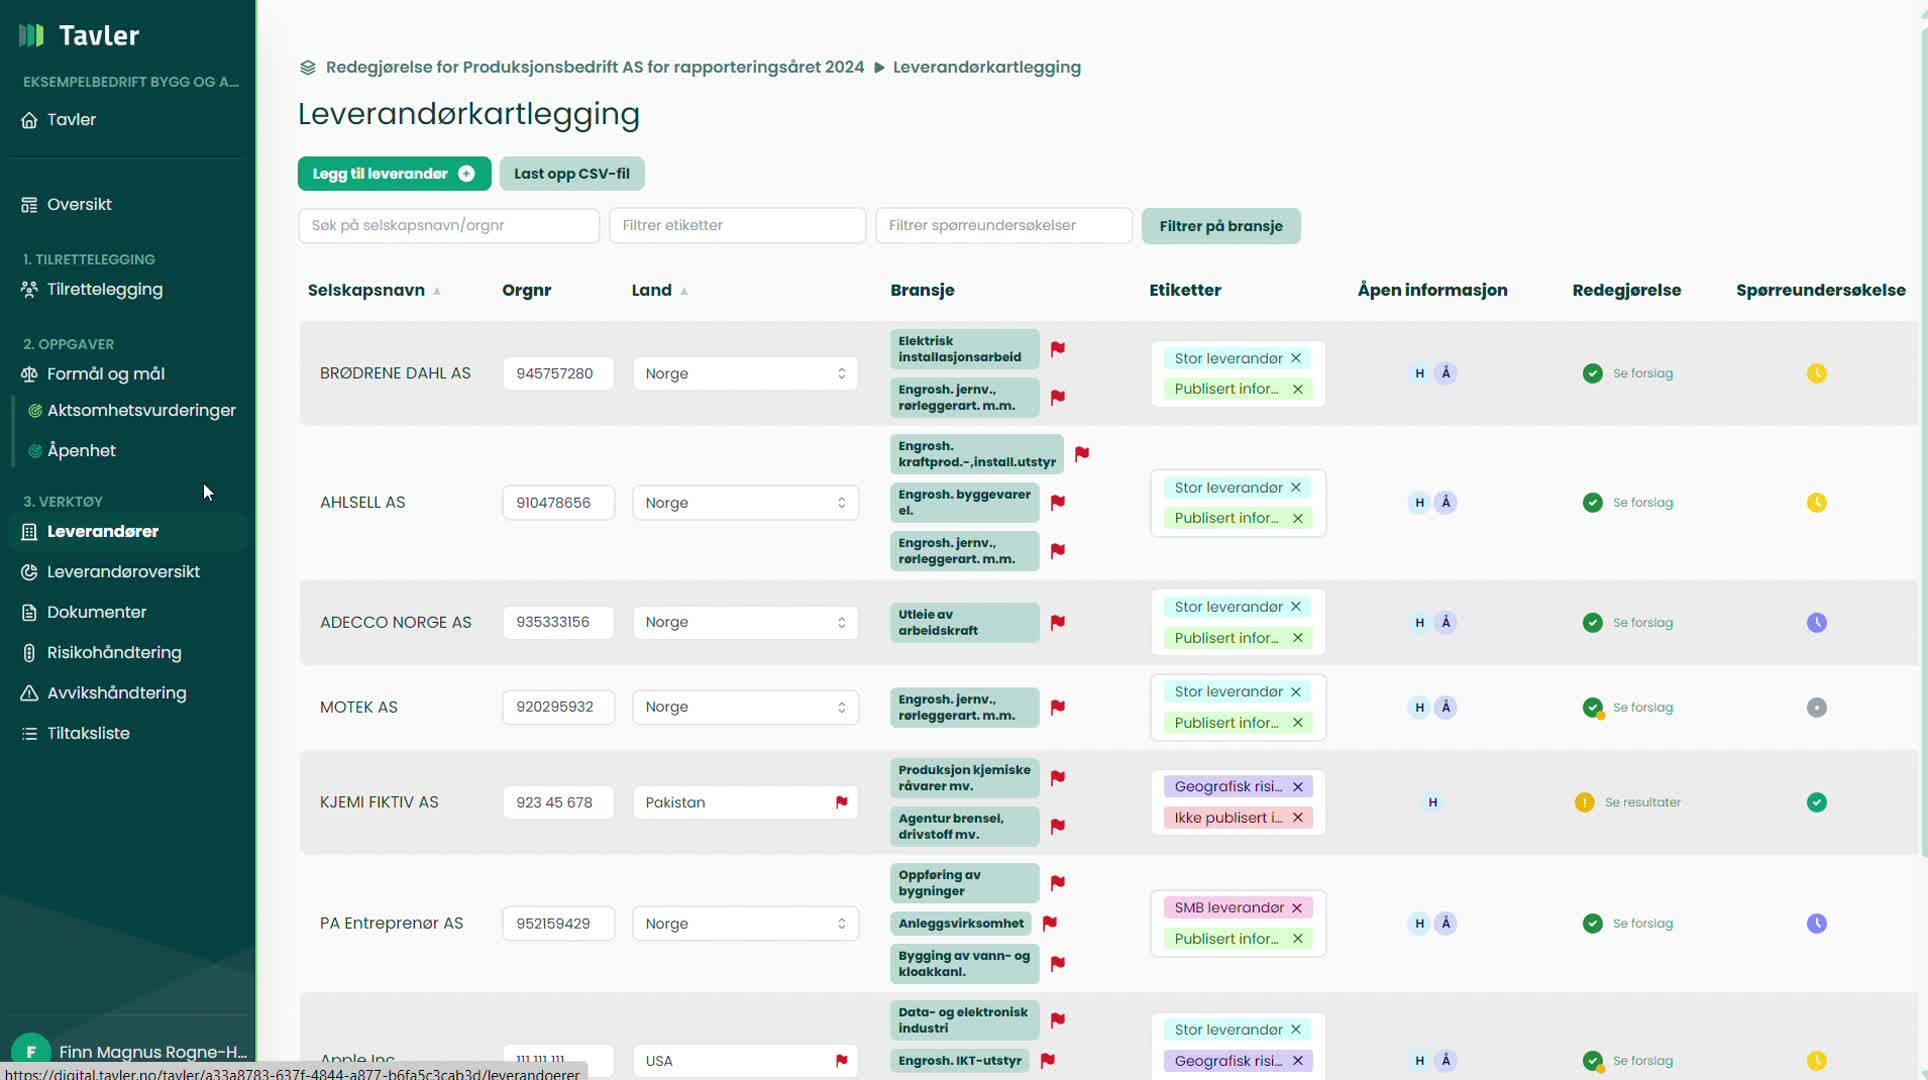The width and height of the screenshot is (1928, 1080).
Task: Click the orange warning icon beside Se resultater
Action: 1584,802
